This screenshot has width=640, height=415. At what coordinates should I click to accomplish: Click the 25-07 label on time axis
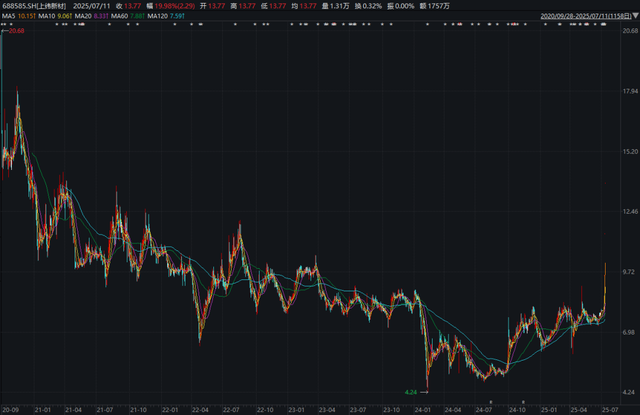point(610,410)
